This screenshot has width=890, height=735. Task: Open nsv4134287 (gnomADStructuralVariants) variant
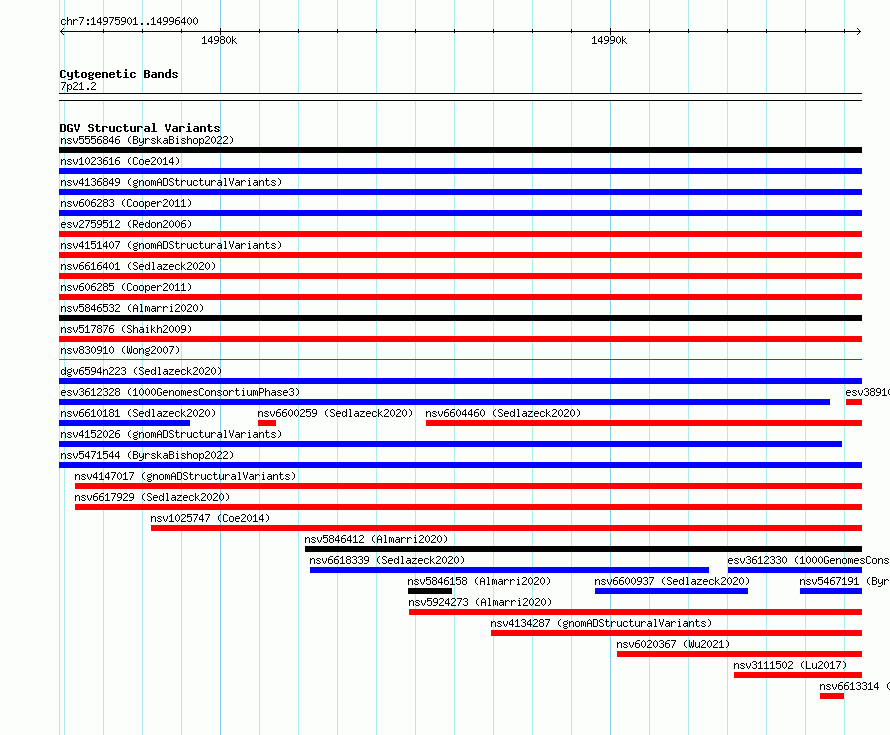point(601,623)
